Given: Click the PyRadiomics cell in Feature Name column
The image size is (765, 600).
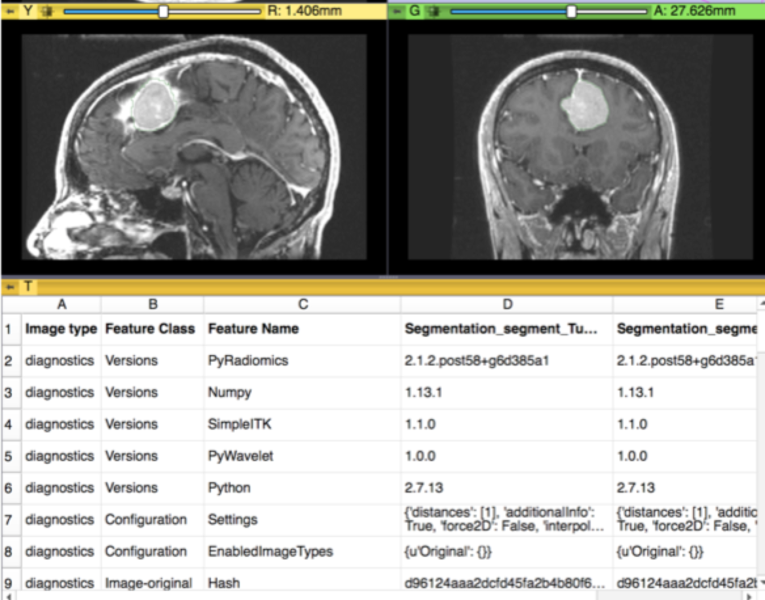Looking at the screenshot, I should (246, 360).
